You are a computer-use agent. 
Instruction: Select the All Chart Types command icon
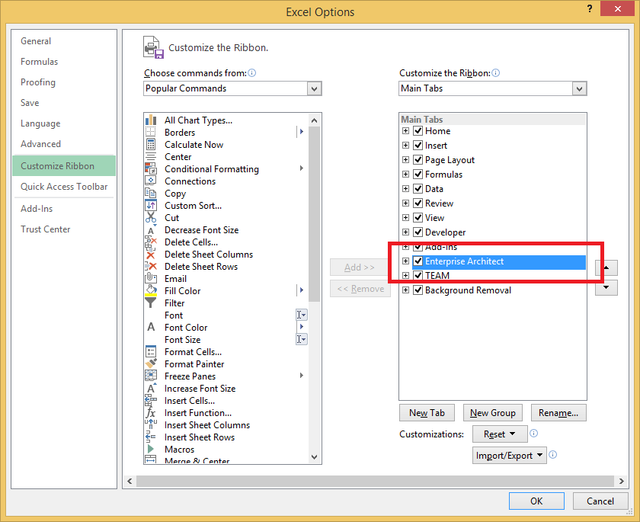151,120
